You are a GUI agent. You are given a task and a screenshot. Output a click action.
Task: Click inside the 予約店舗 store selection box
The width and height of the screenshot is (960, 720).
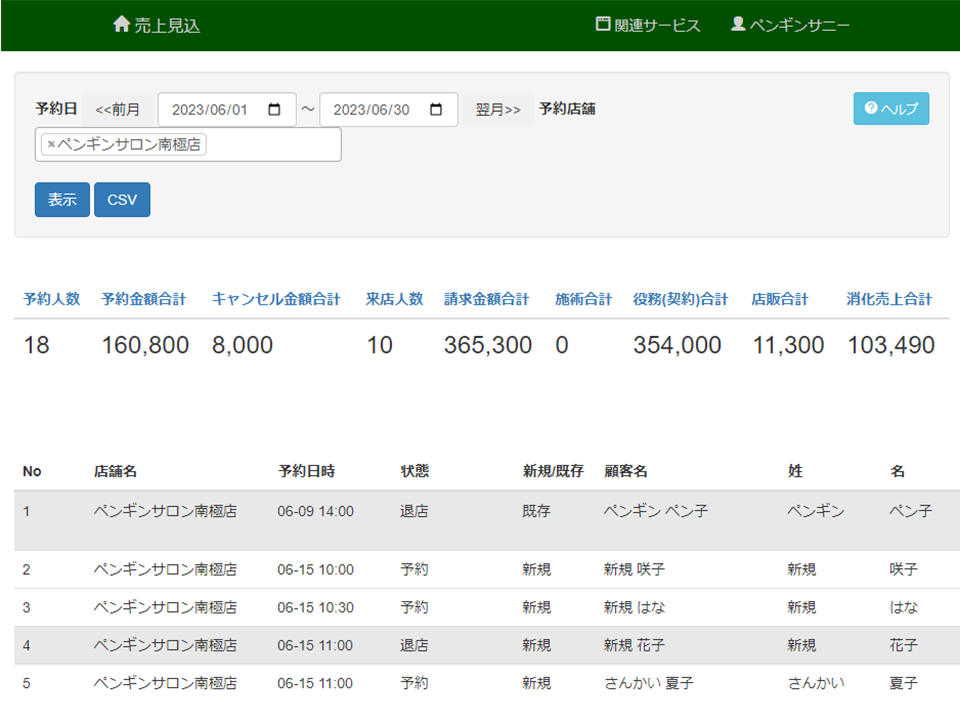click(188, 144)
